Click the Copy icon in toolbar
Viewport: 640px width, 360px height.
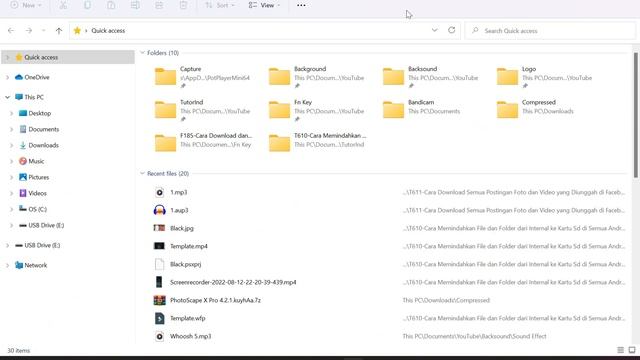pyautogui.click(x=87, y=5)
